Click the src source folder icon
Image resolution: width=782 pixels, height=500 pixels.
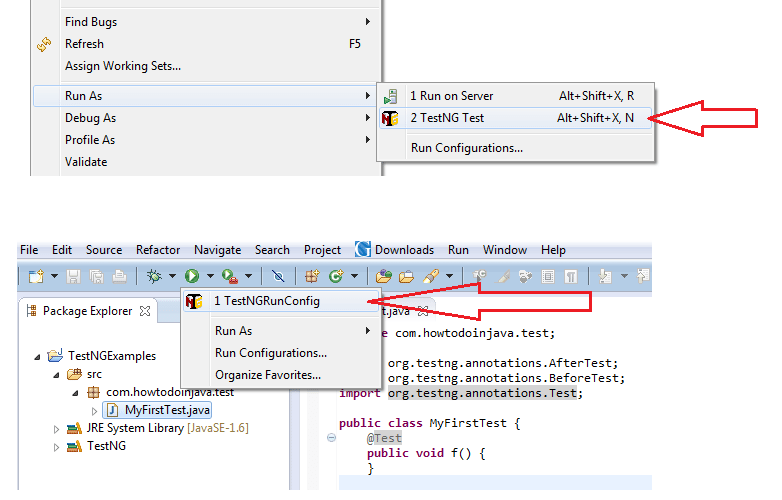pos(74,374)
